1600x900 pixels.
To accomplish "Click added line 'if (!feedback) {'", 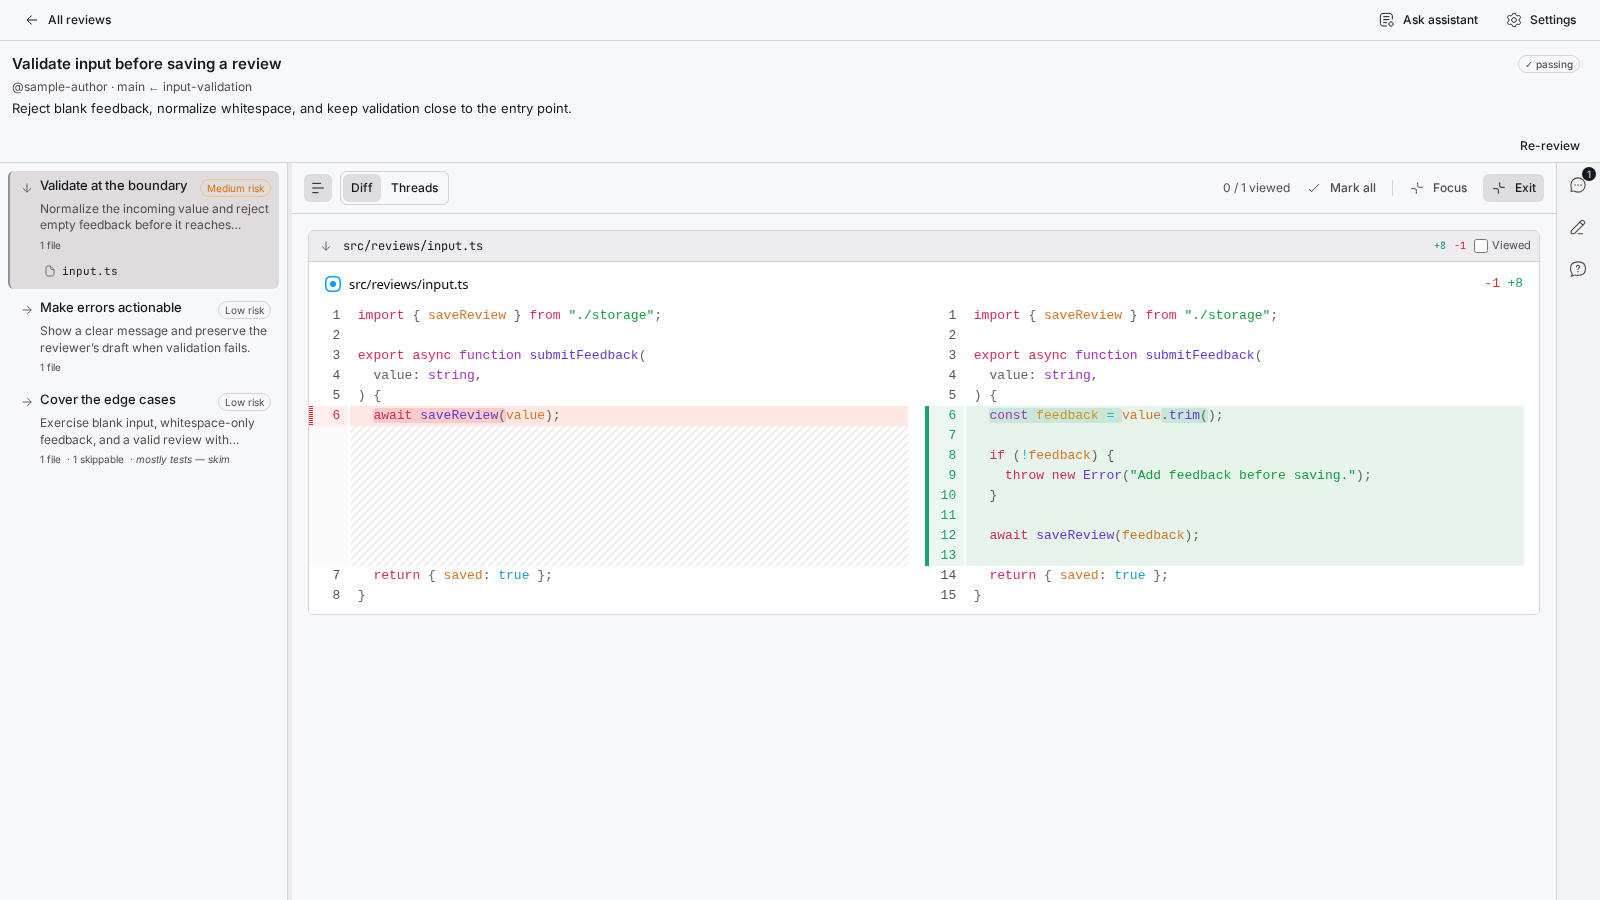I will (x=1051, y=455).
